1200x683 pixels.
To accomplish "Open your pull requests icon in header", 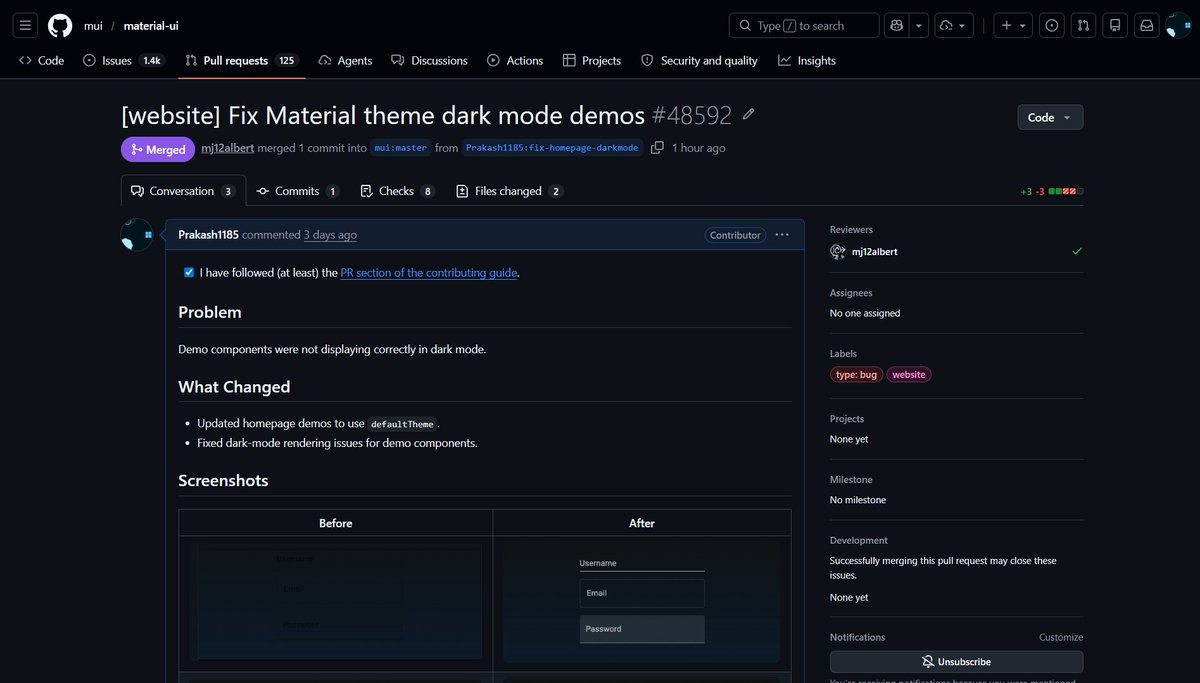I will pos(1083,26).
